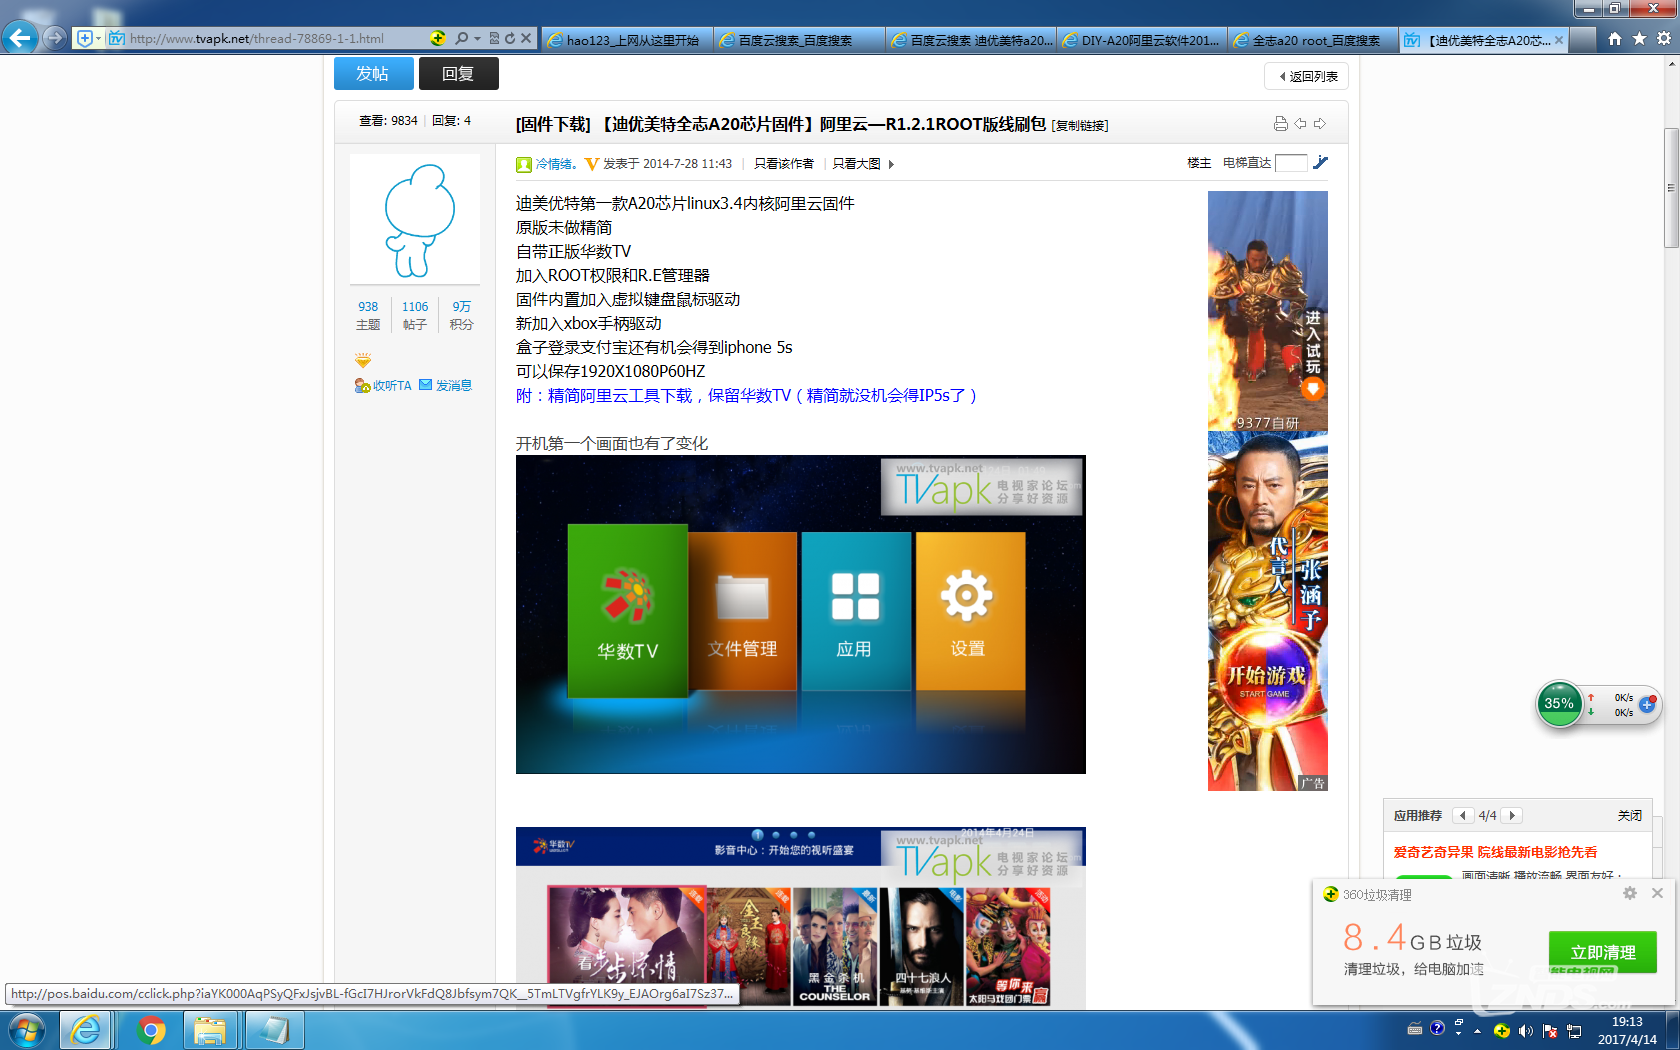The image size is (1680, 1050).
Task: Click the print icon beside thread title
Action: (1280, 124)
